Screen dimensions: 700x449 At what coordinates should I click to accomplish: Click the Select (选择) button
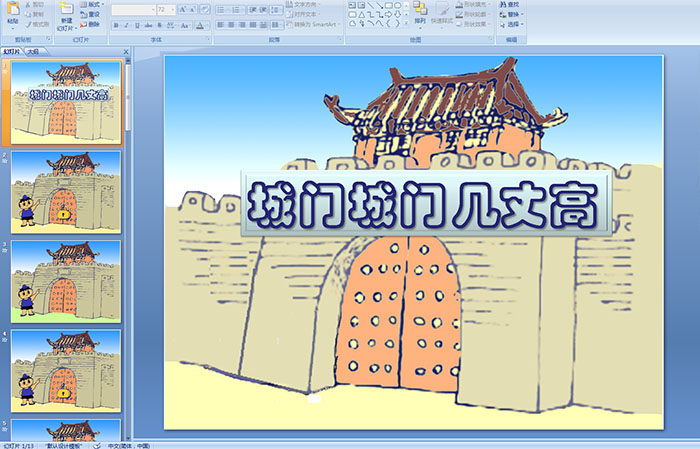pyautogui.click(x=511, y=24)
